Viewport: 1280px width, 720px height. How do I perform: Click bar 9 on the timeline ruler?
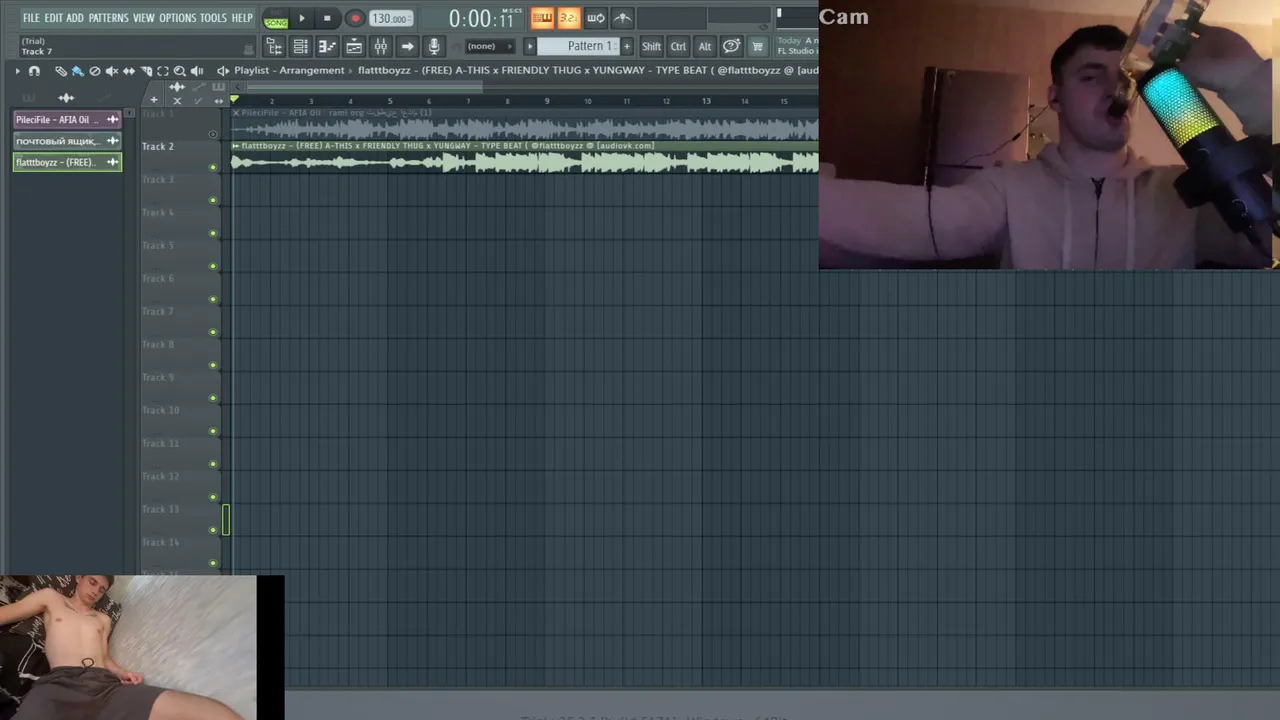[x=547, y=100]
